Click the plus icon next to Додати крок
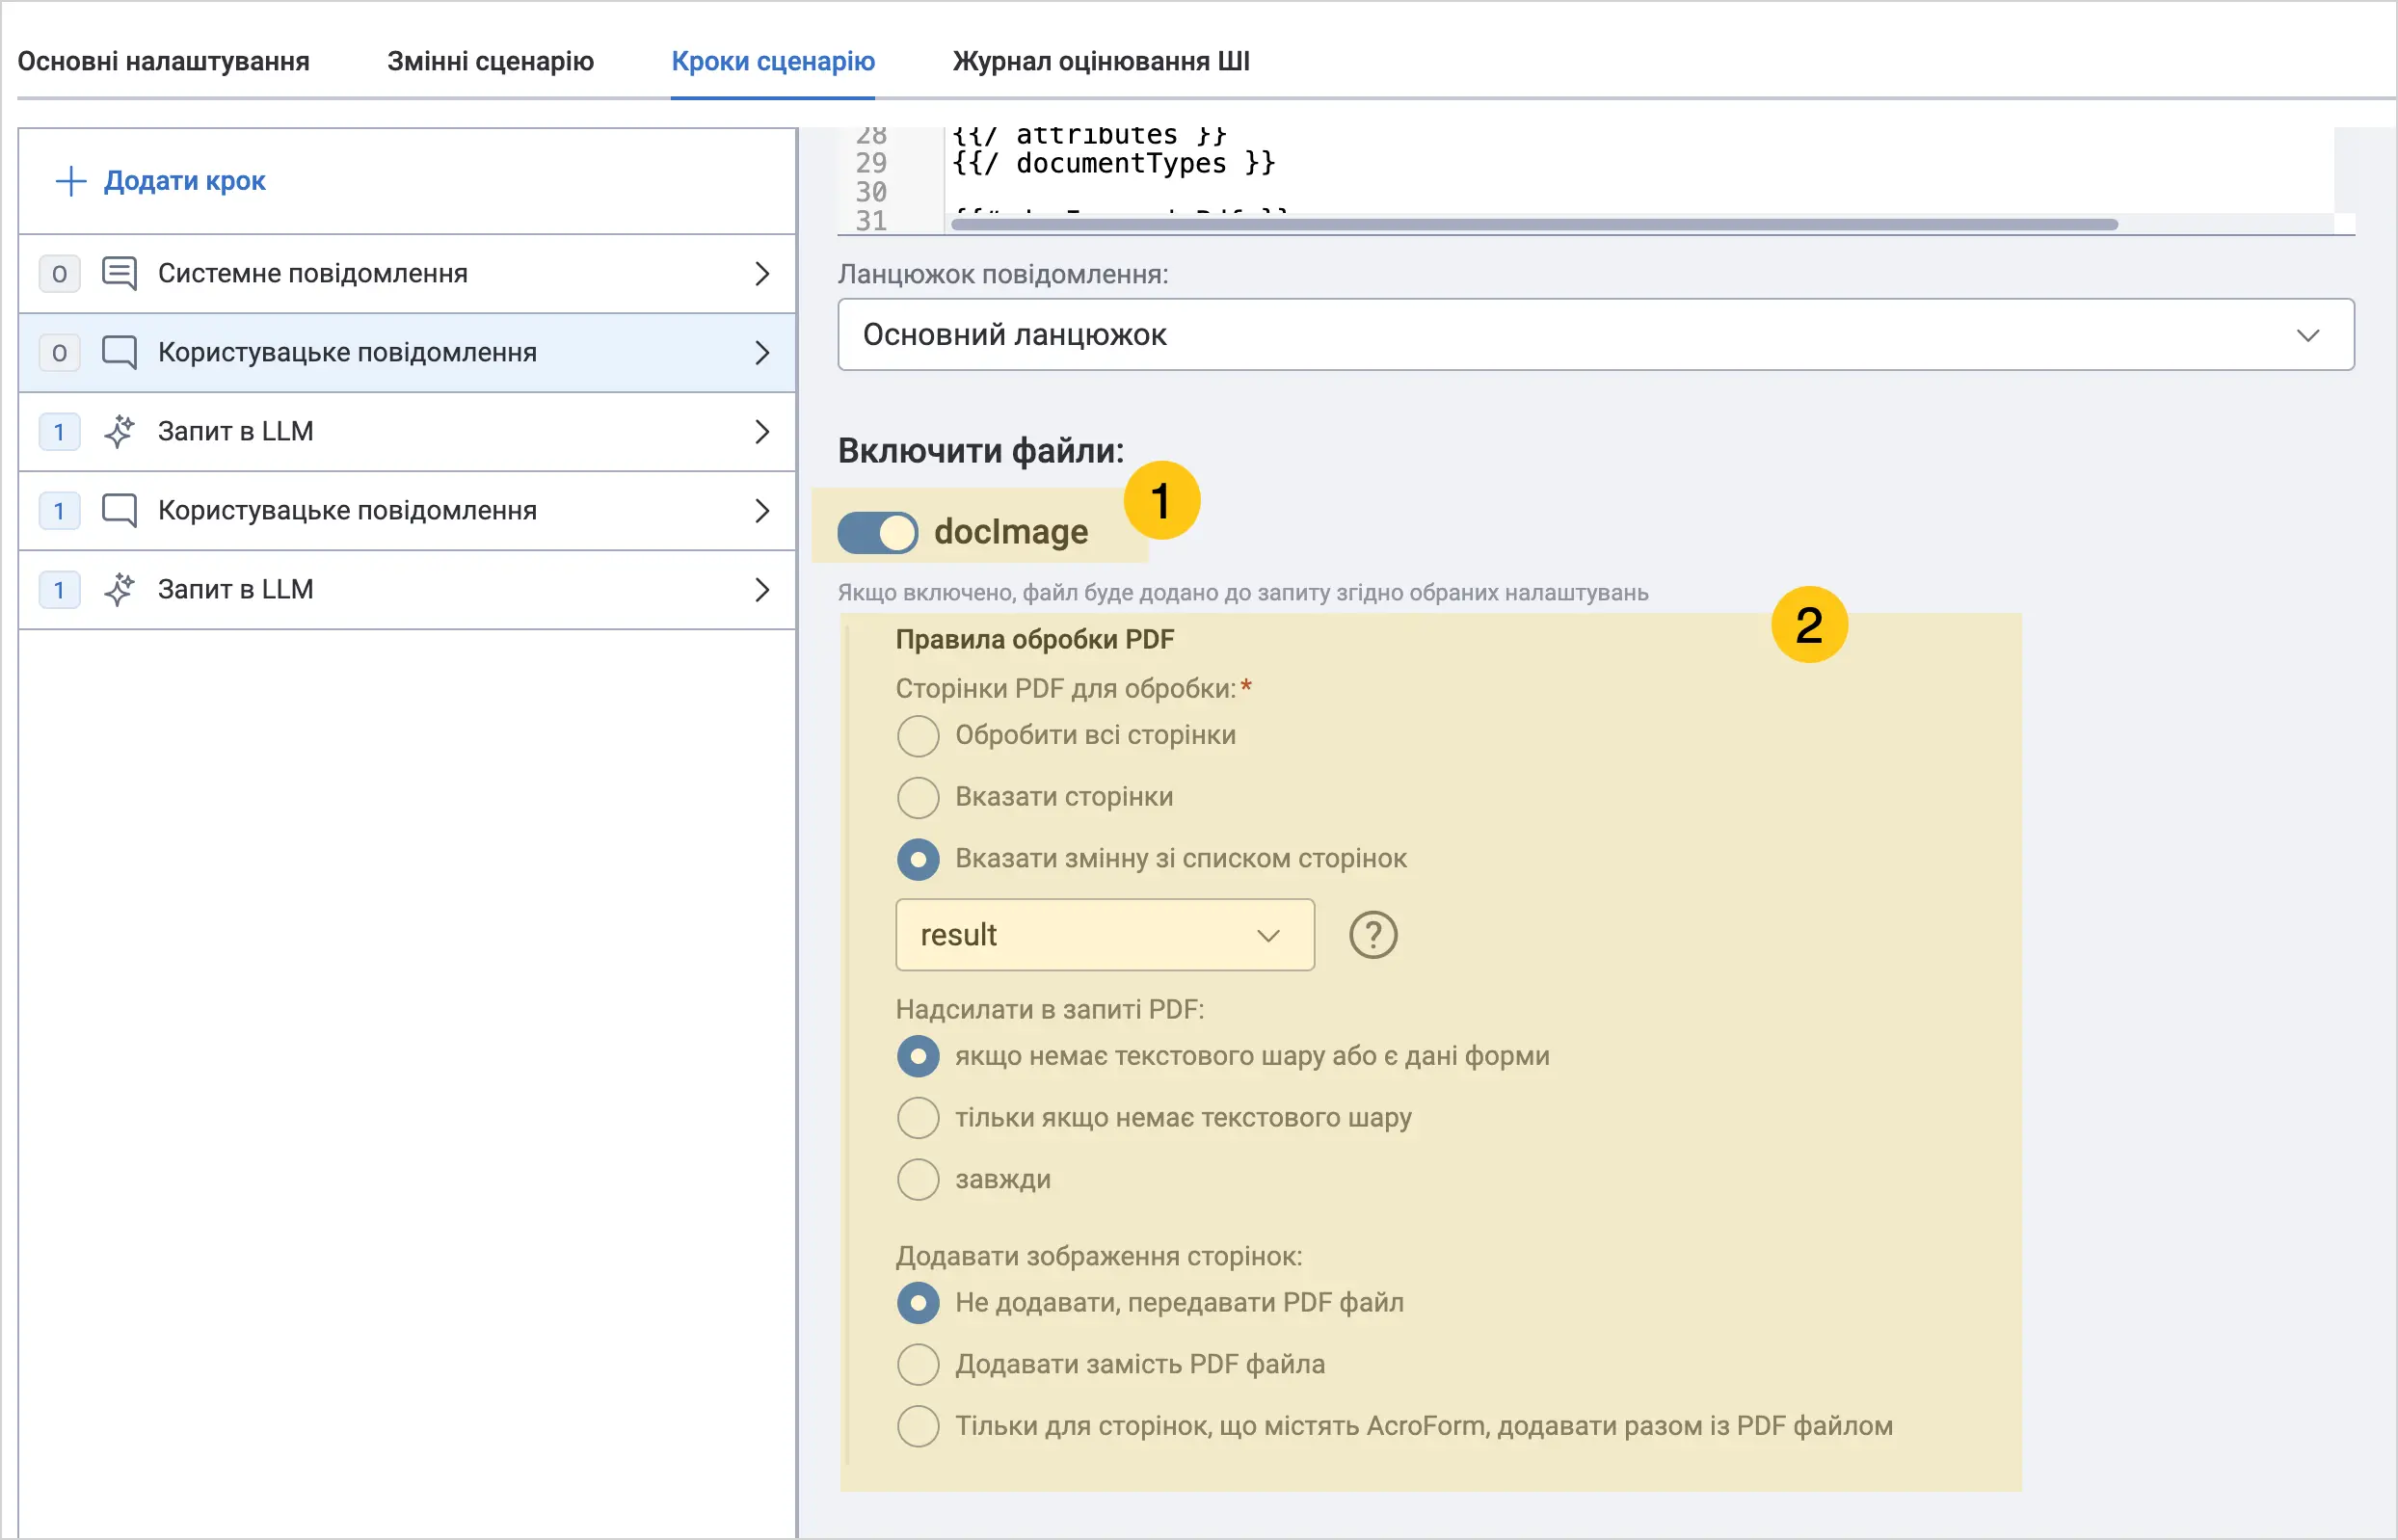This screenshot has height=1540, width=2398. 70,181
